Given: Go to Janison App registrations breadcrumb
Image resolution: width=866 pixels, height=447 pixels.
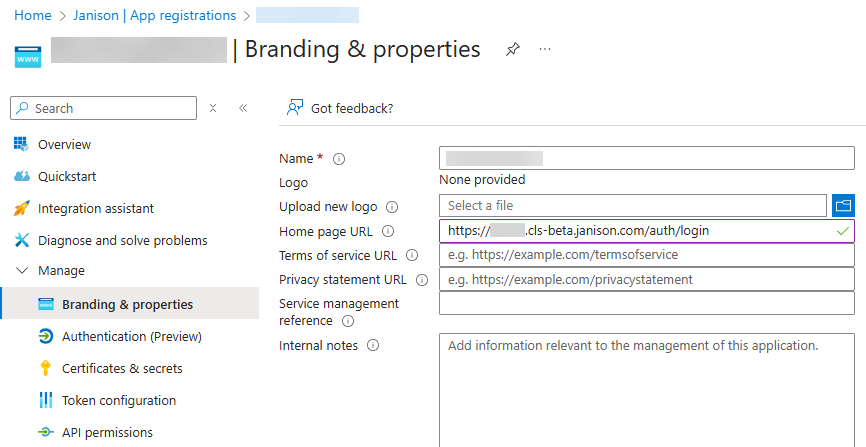Looking at the screenshot, I should click(x=155, y=16).
